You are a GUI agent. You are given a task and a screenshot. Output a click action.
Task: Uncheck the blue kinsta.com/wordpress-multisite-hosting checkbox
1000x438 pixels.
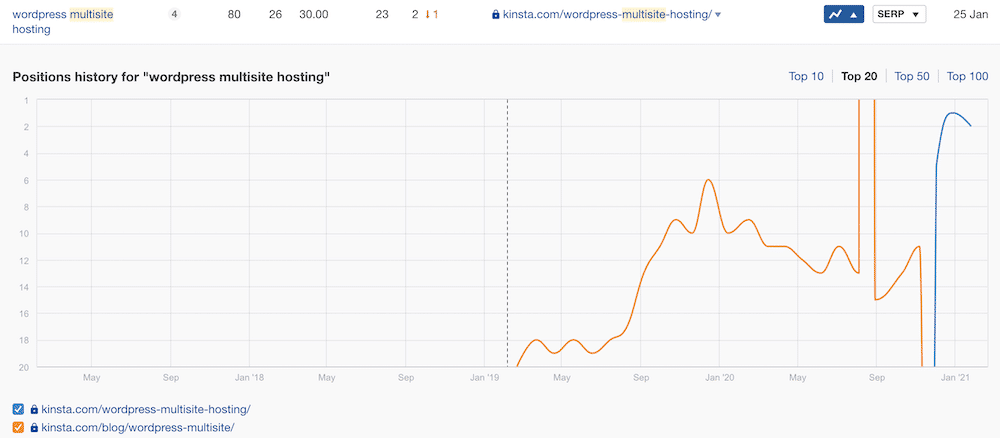coord(19,409)
